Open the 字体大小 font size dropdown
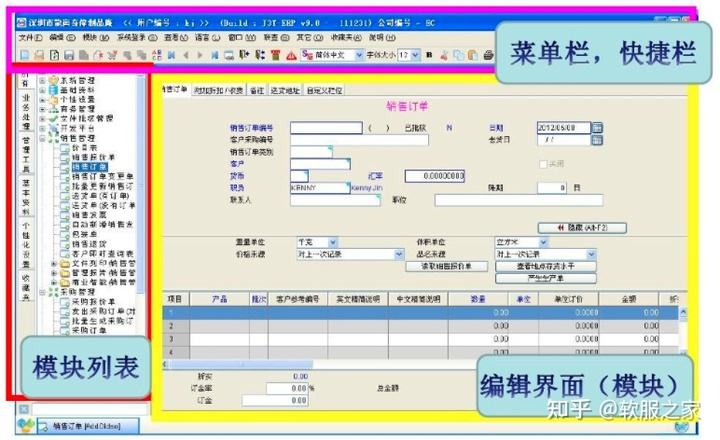Viewport: 720px width, 440px height. 416,55
